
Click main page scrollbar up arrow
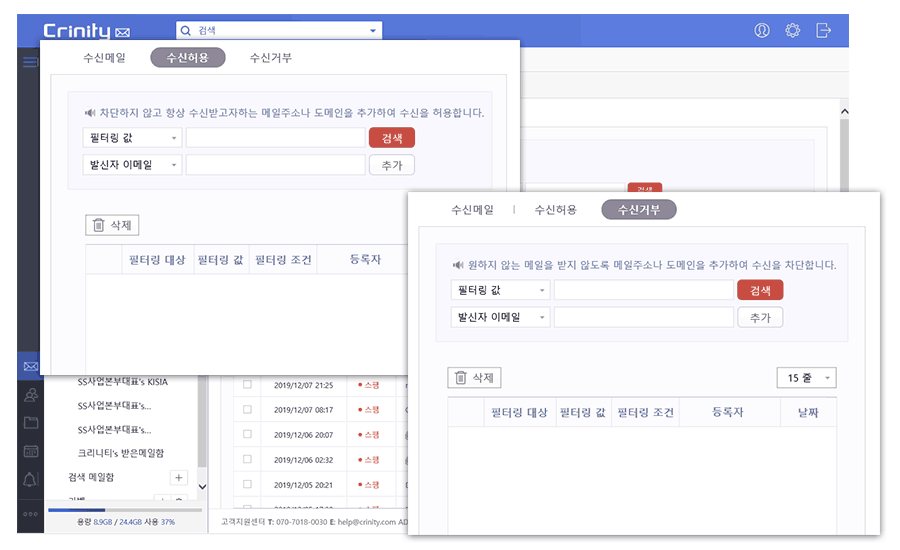(844, 111)
